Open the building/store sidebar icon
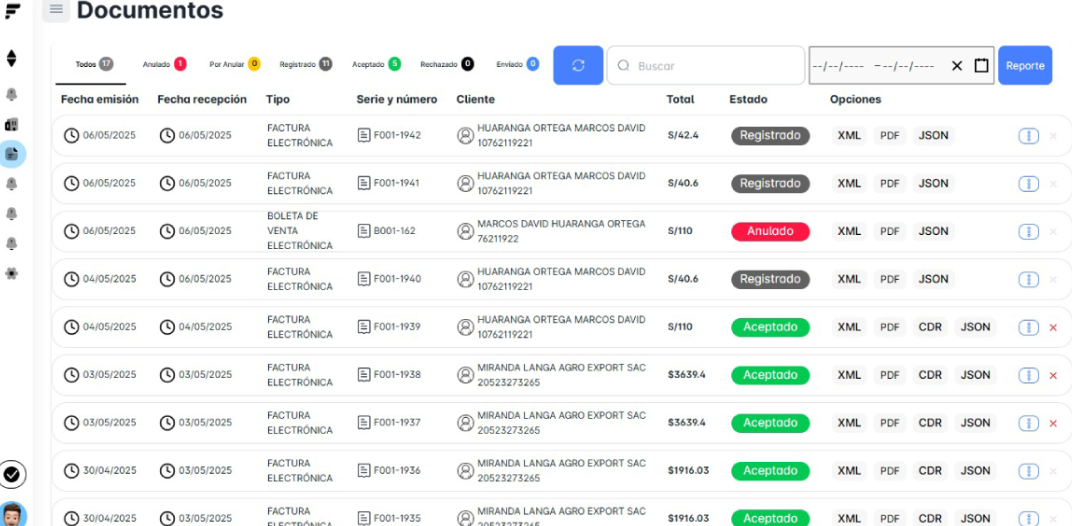The height and width of the screenshot is (526, 1072). [12, 124]
